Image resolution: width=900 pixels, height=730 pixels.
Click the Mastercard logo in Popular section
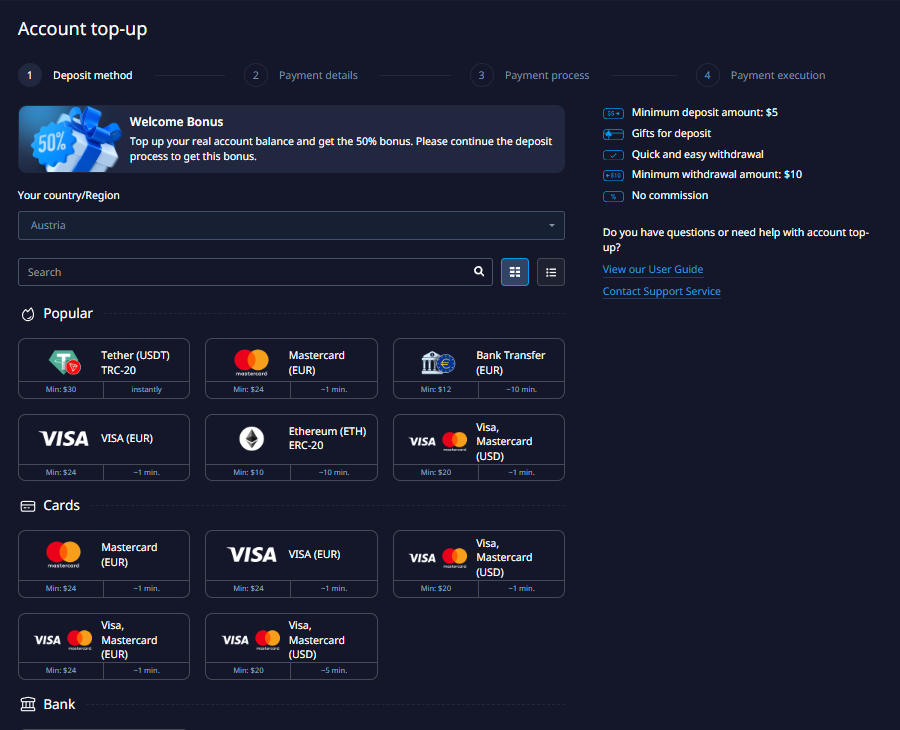coord(251,362)
